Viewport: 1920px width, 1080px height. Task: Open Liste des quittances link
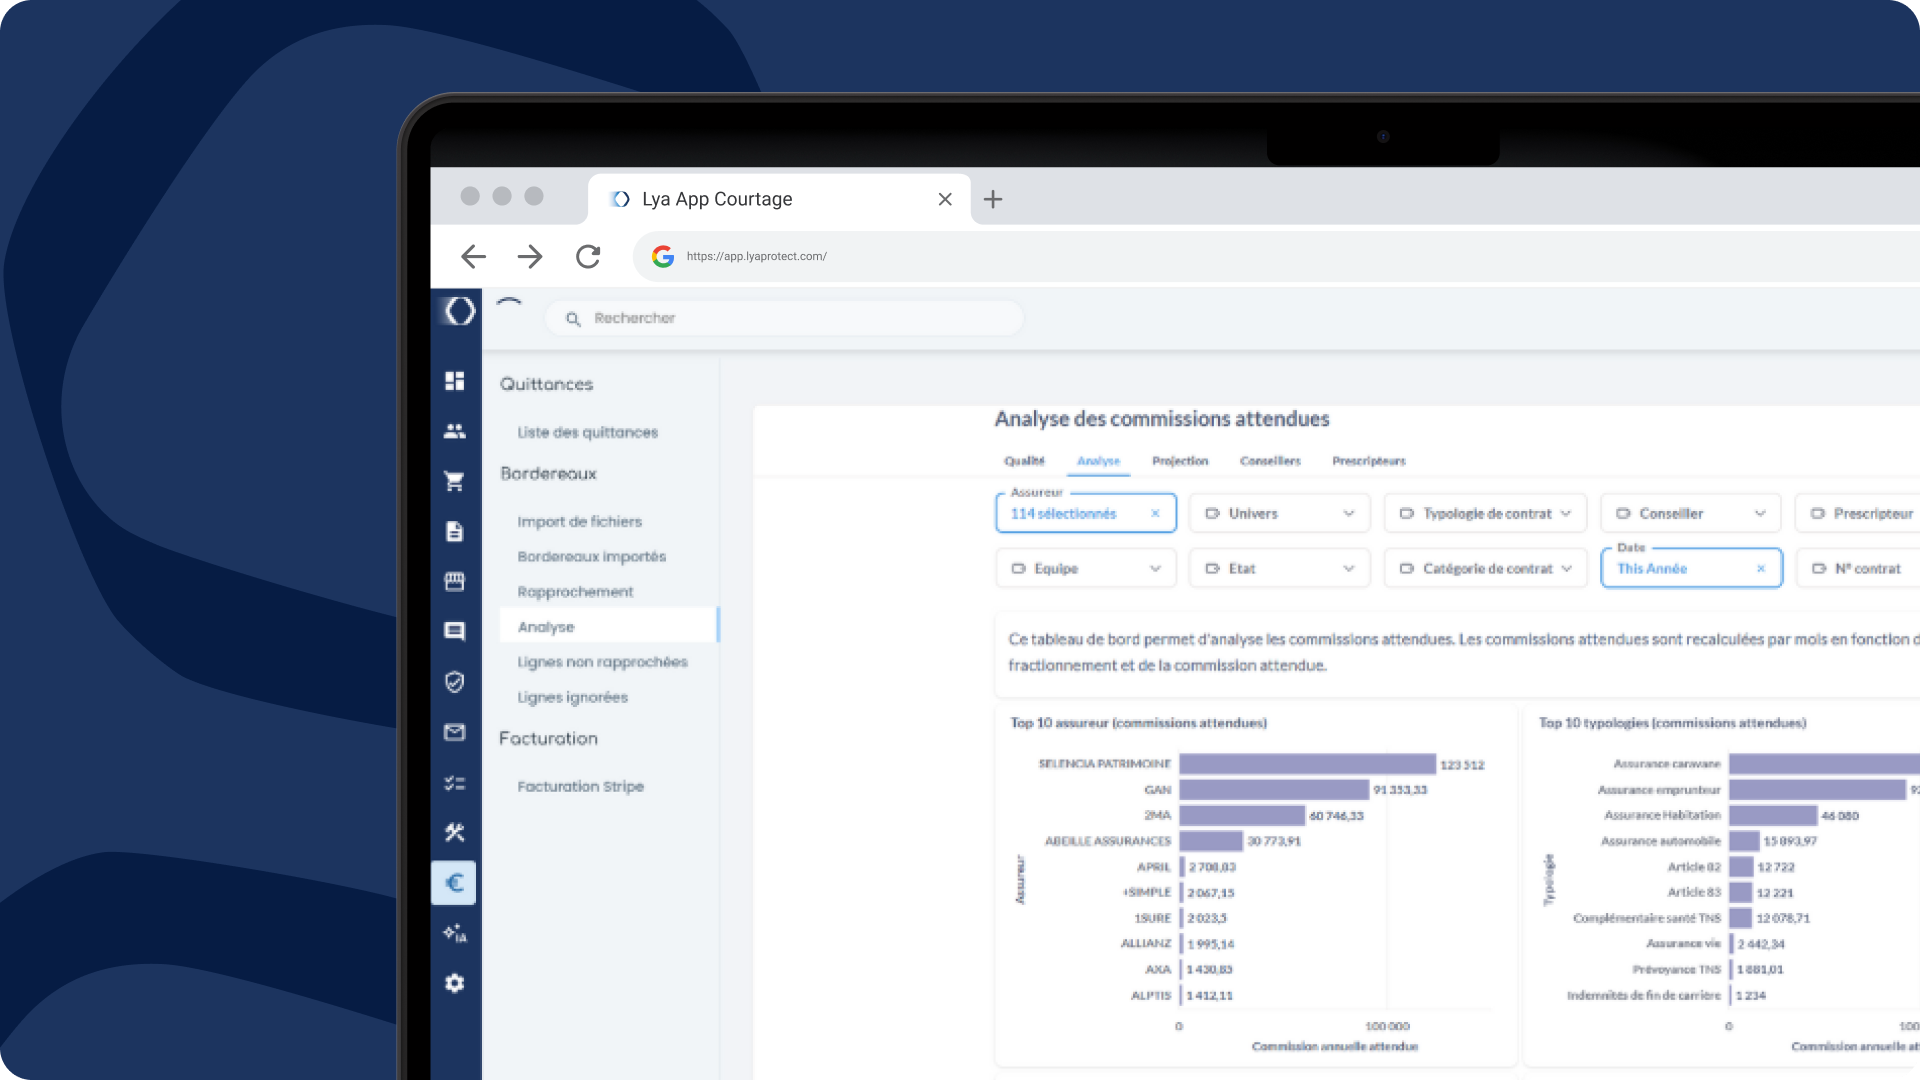click(587, 432)
